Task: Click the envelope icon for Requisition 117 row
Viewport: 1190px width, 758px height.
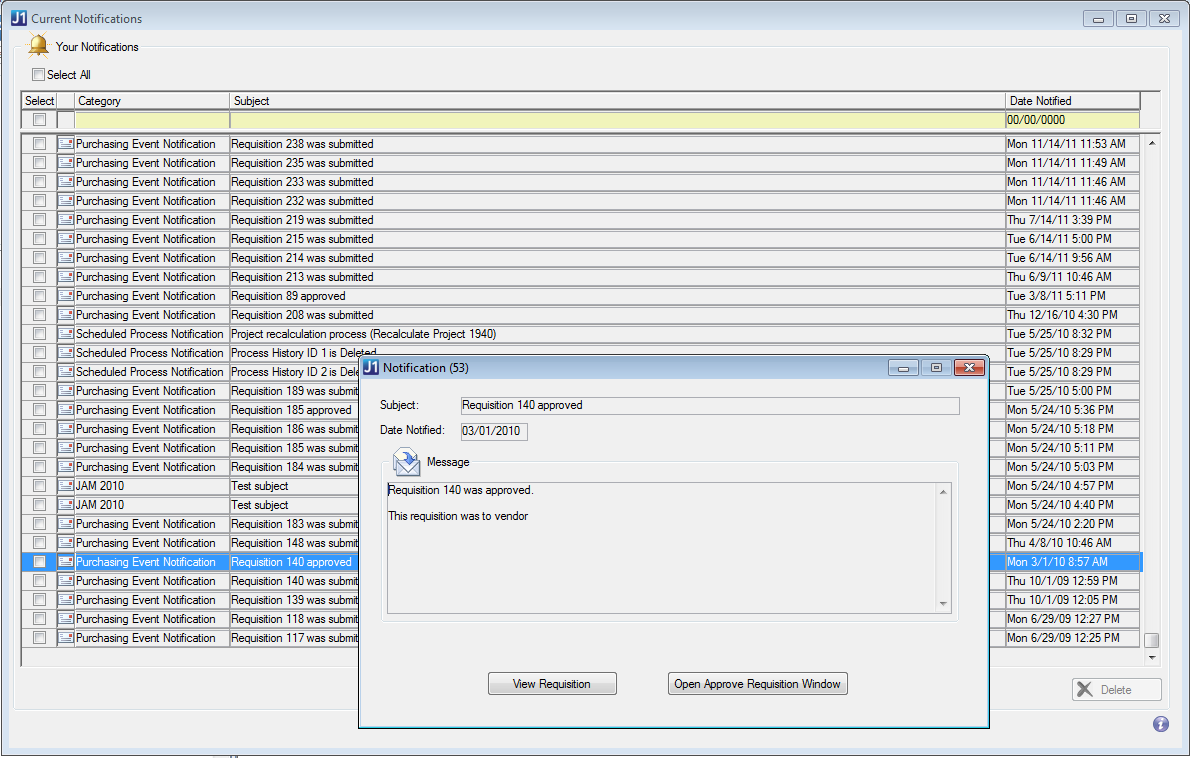Action: pos(66,638)
